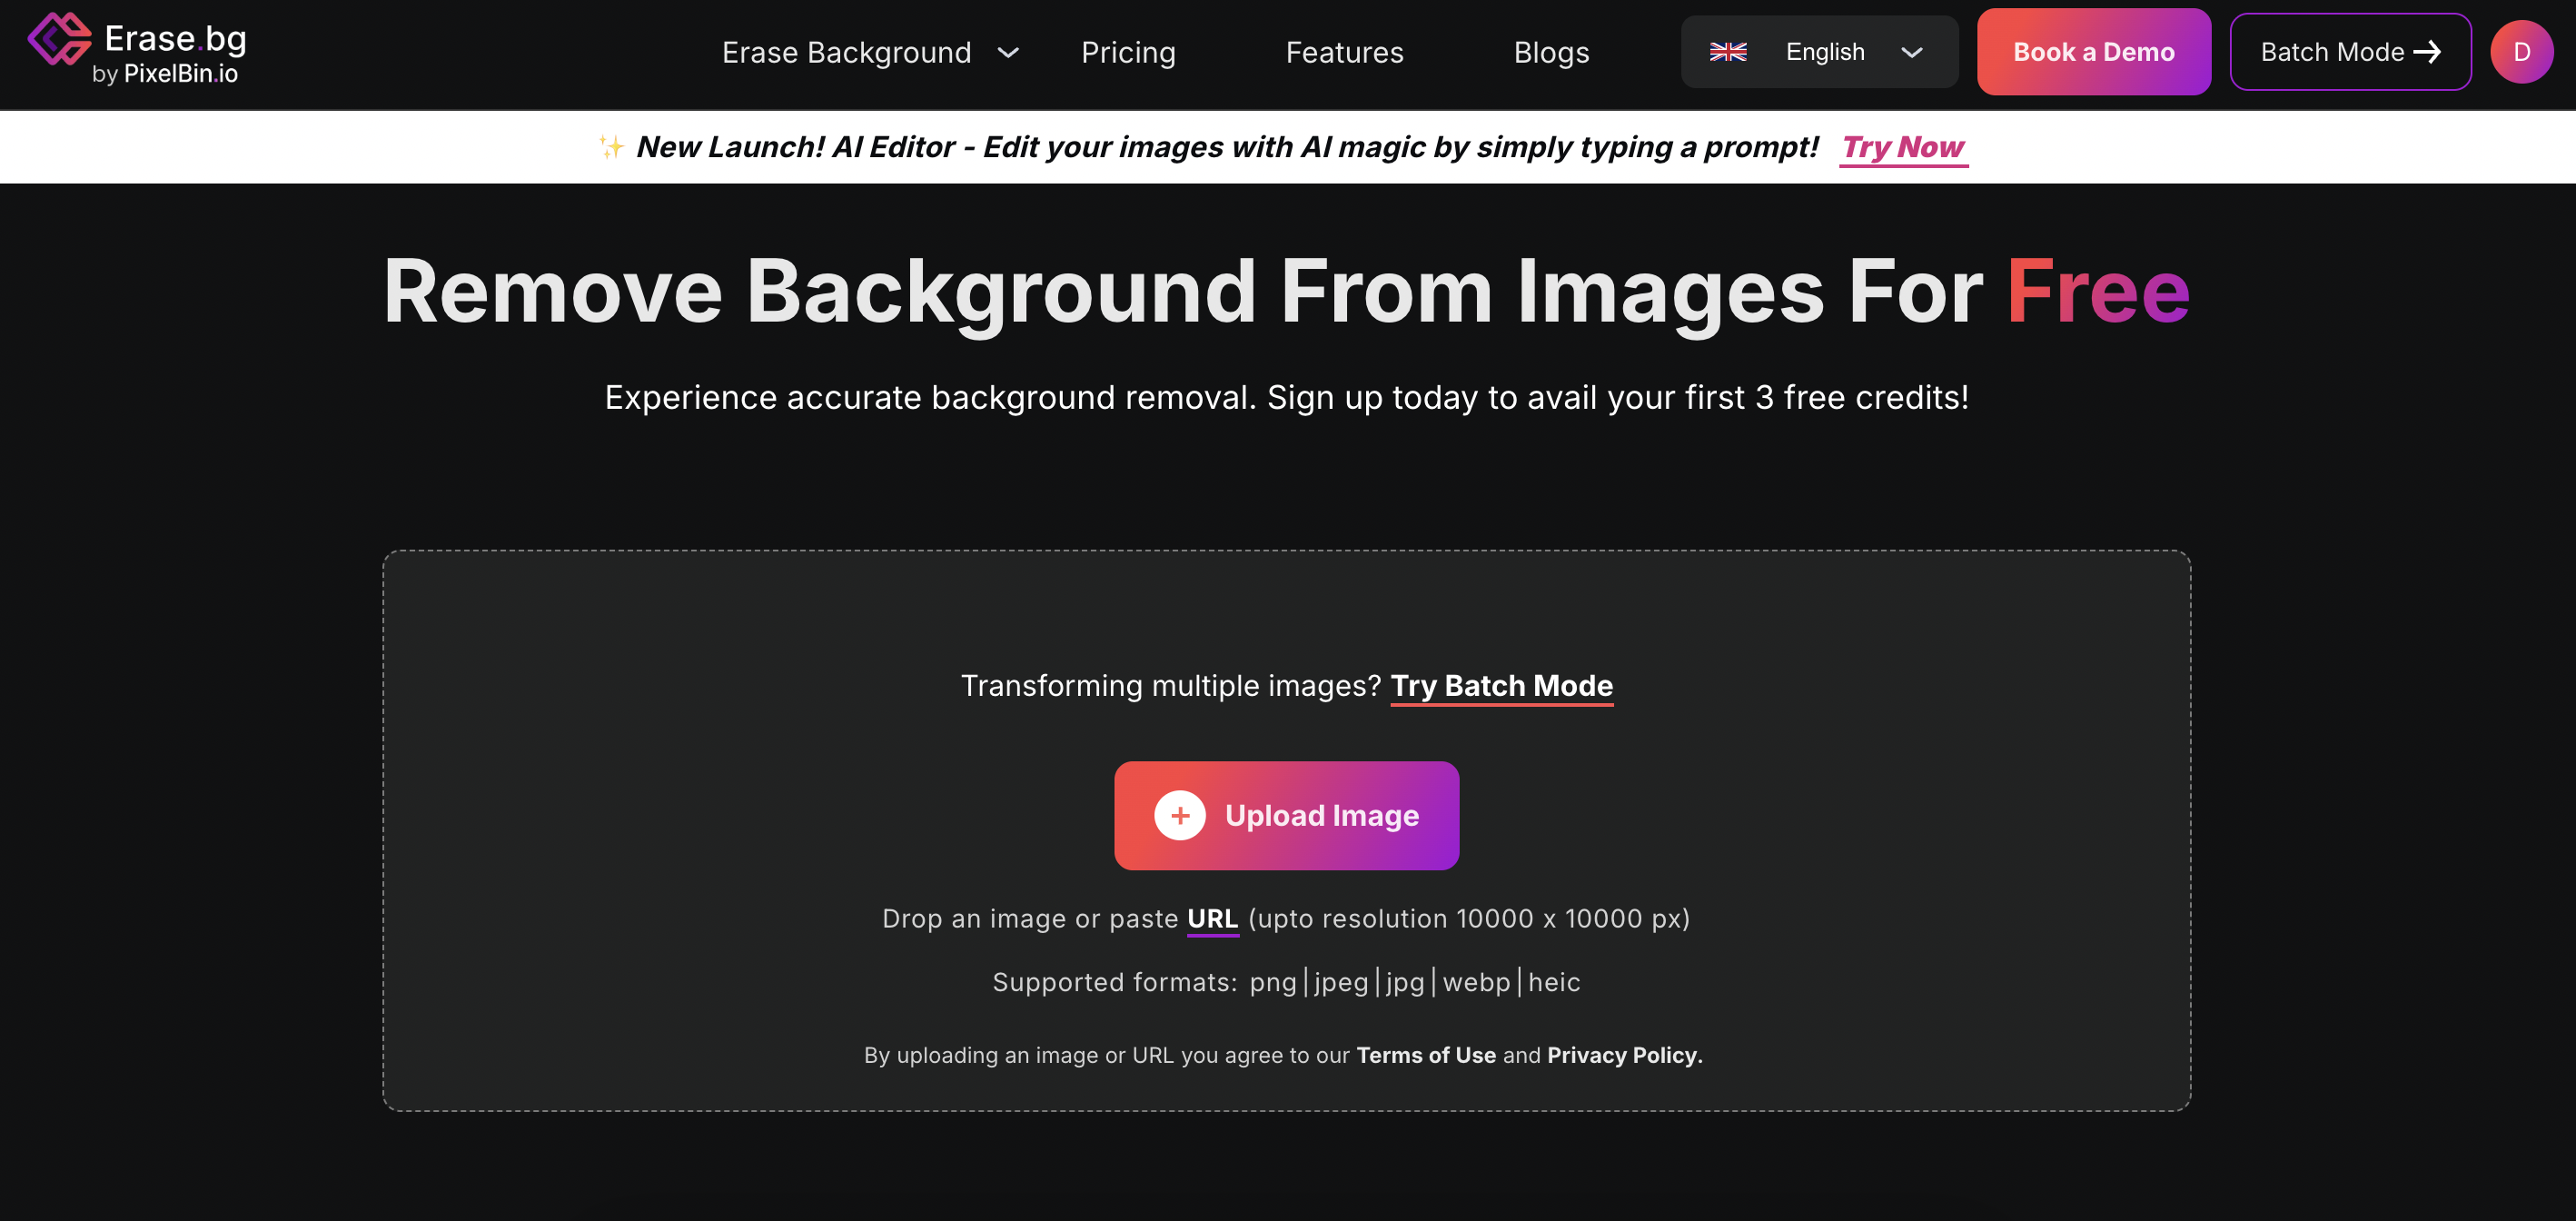Go to the Pricing page

1128,52
